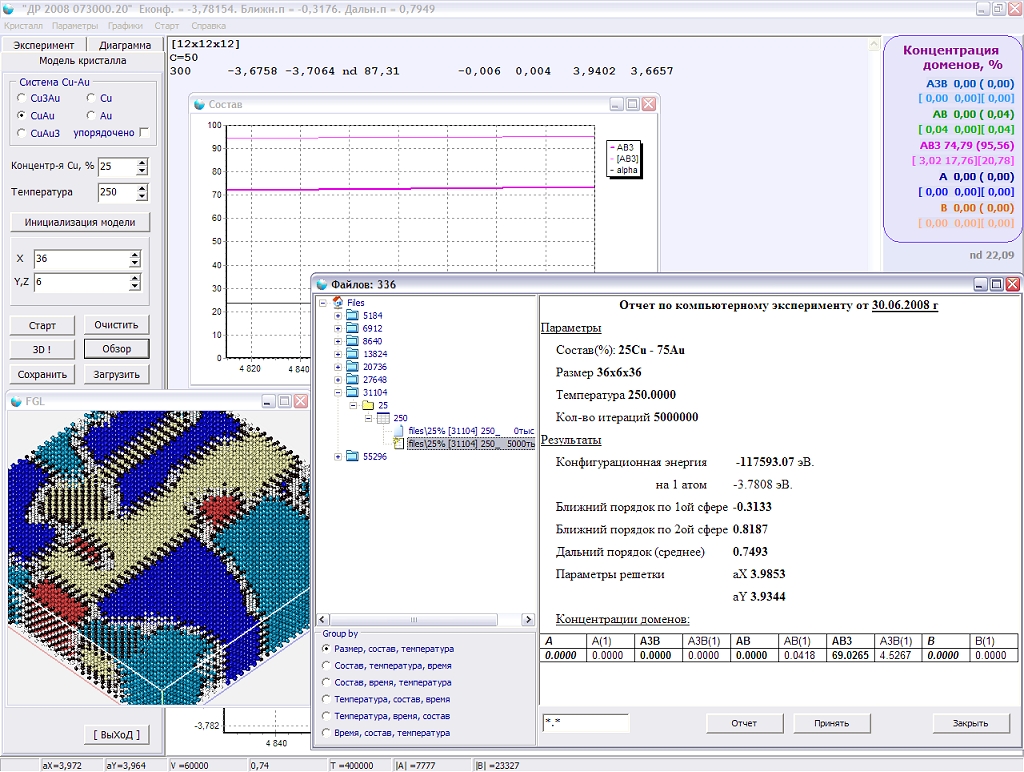This screenshot has width=1024, height=772.
Task: Switch to the Эксперимент tab
Action: [44, 45]
